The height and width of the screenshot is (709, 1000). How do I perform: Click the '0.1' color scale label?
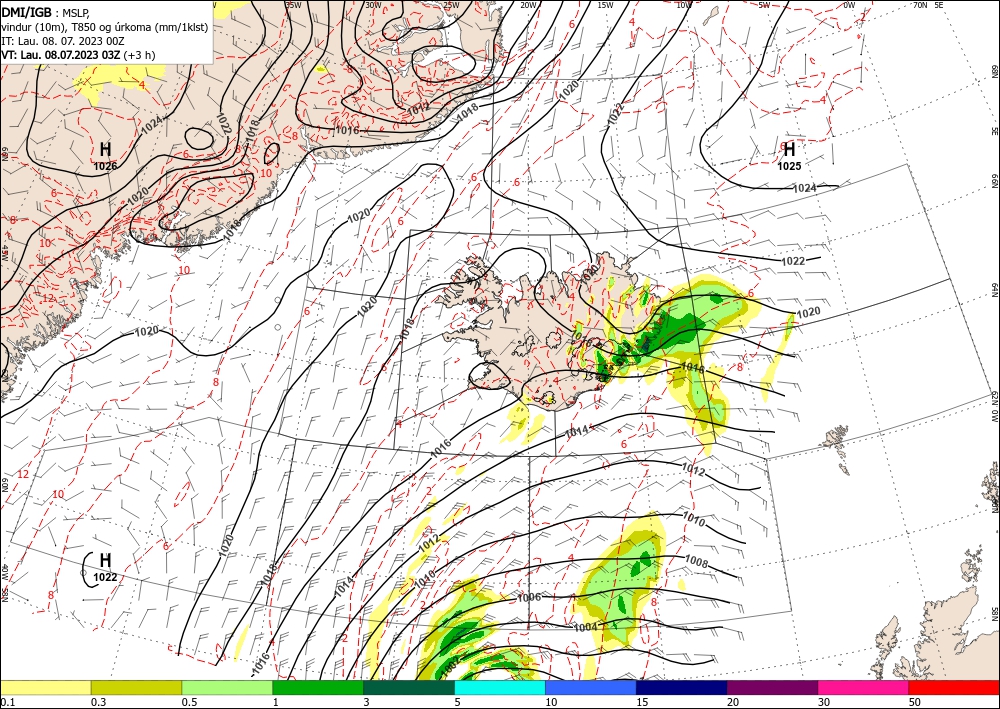pyautogui.click(x=8, y=702)
